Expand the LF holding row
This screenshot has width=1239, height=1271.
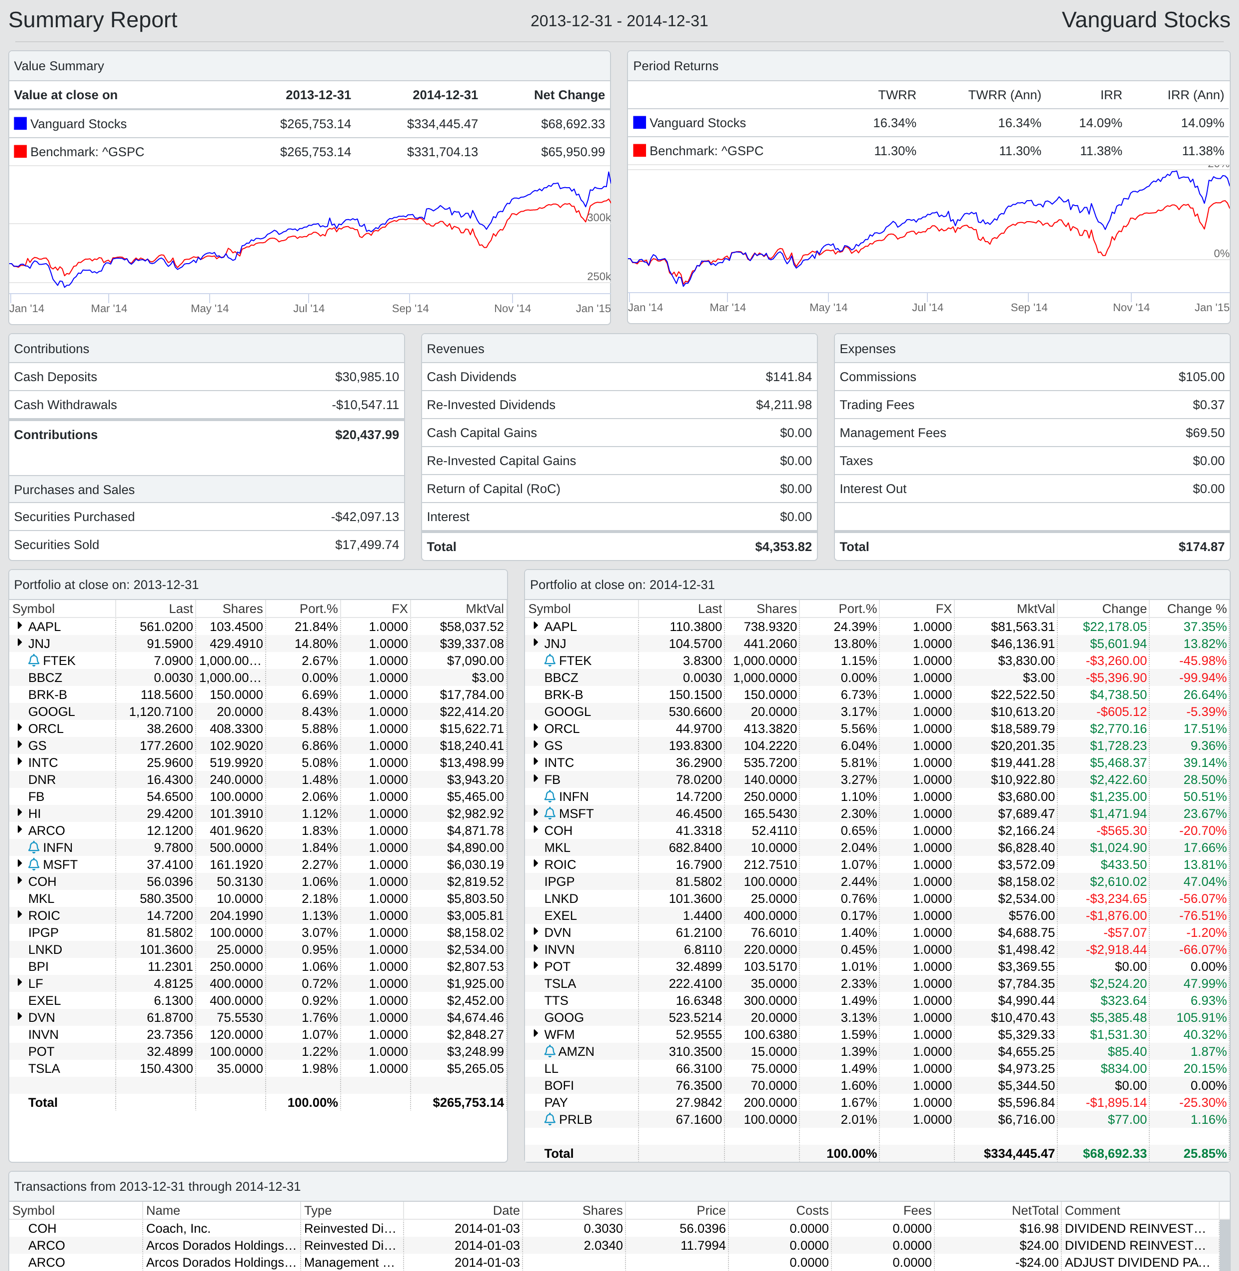(20, 984)
